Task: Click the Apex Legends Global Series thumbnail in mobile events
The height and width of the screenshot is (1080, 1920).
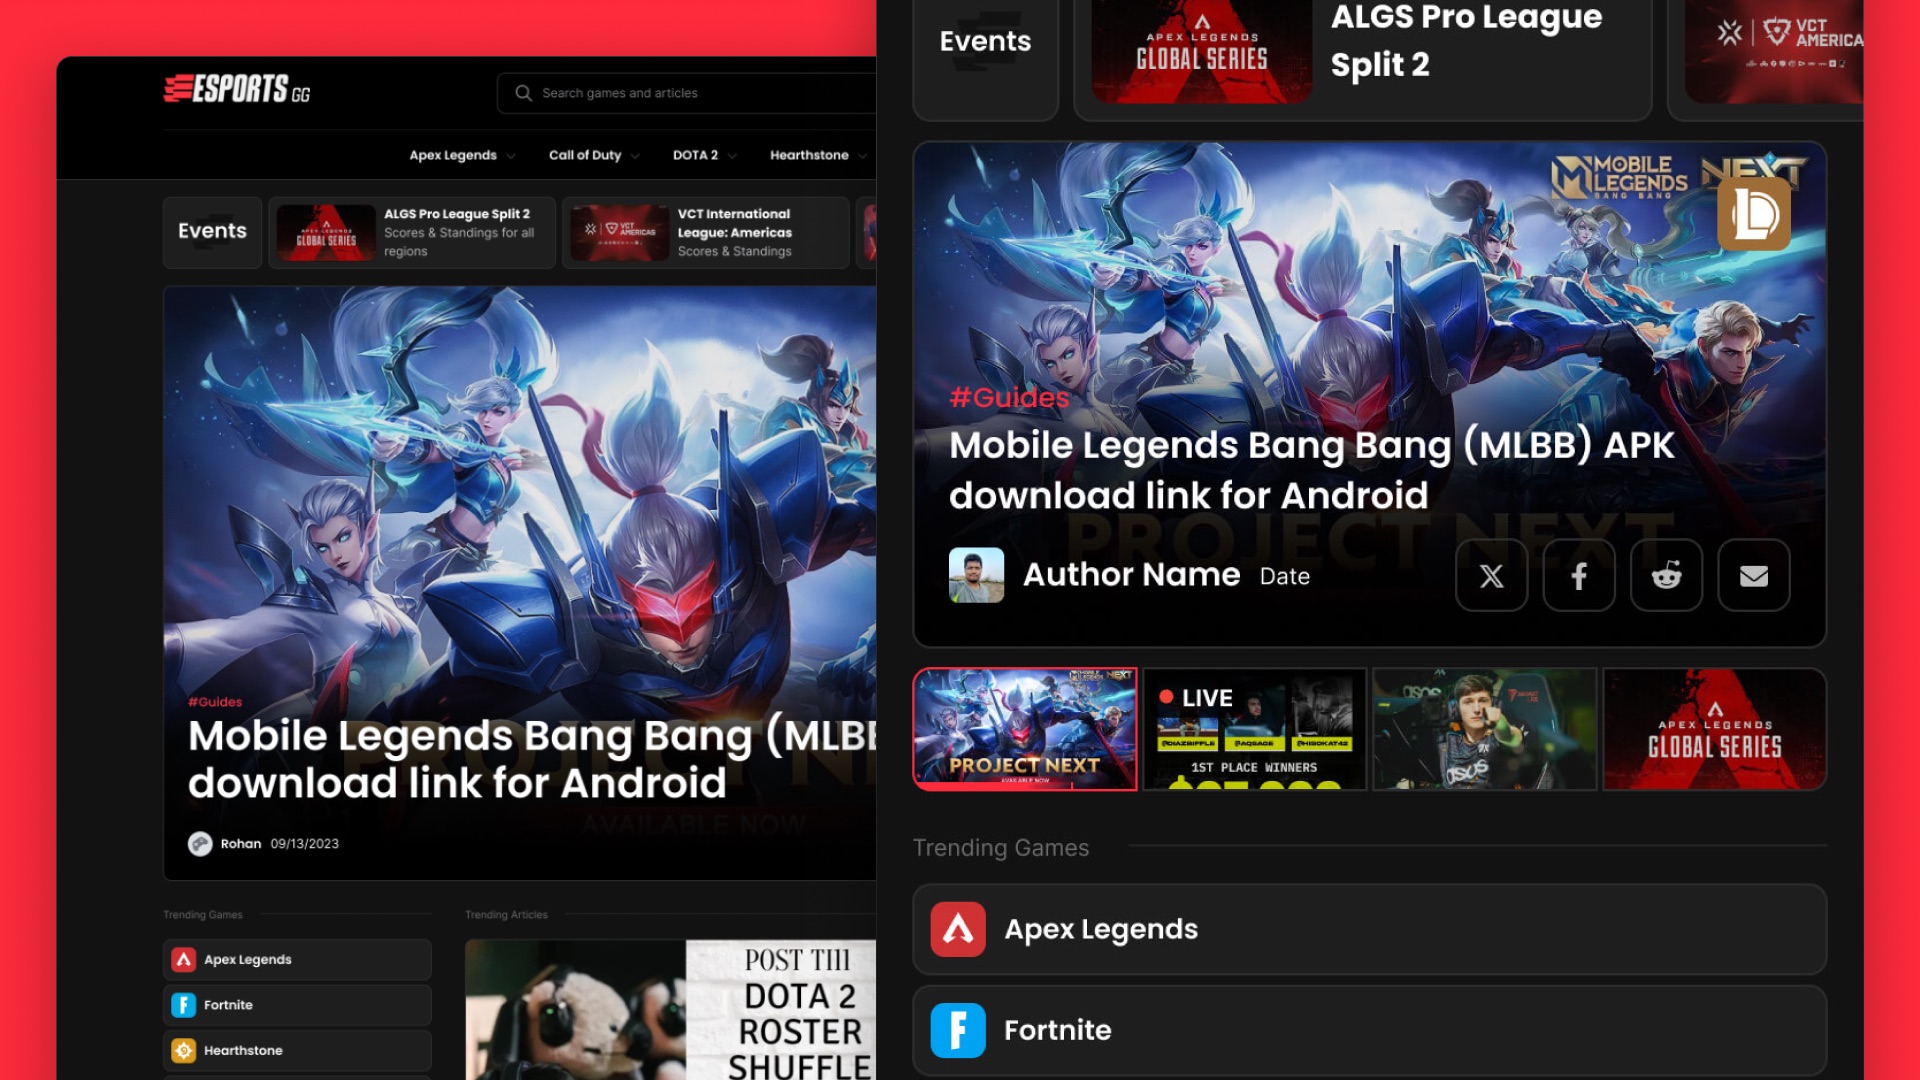Action: coord(1201,50)
